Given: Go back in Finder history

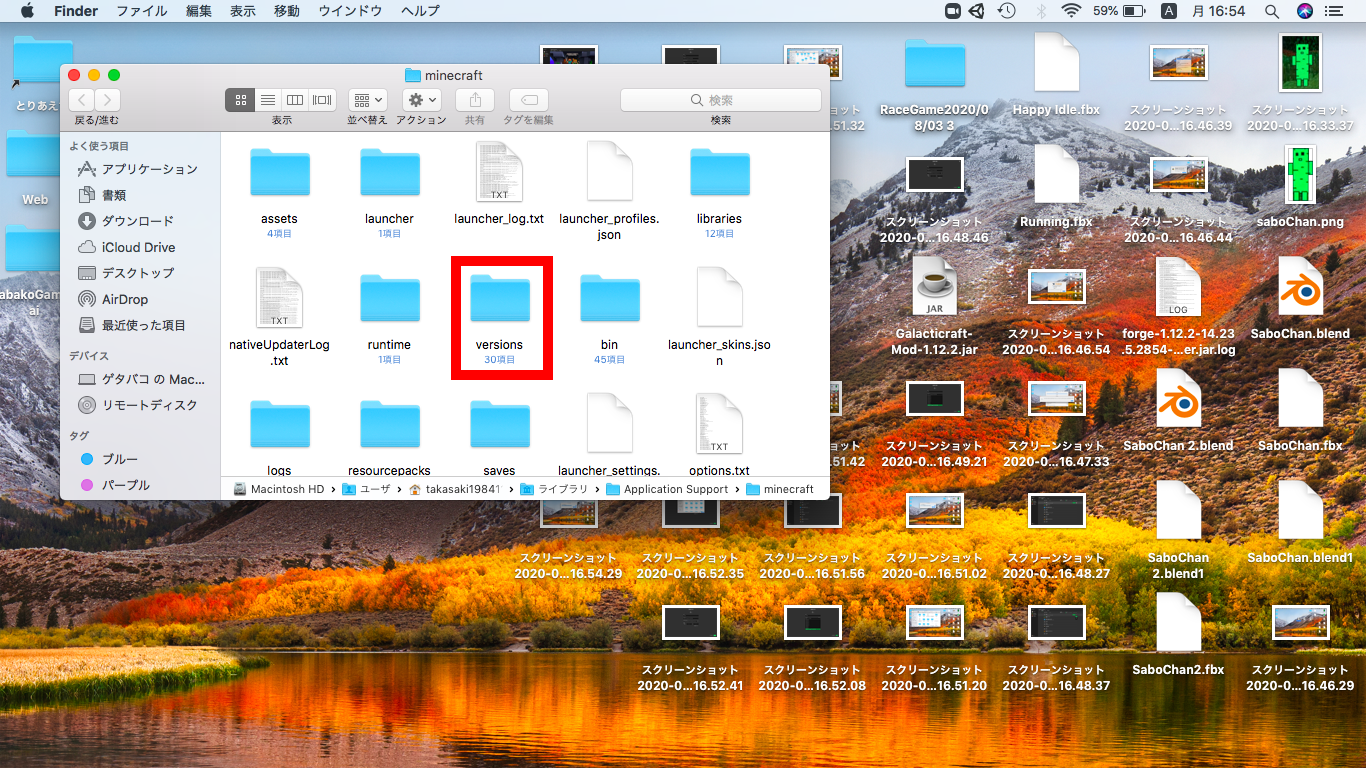Looking at the screenshot, I should point(81,100).
